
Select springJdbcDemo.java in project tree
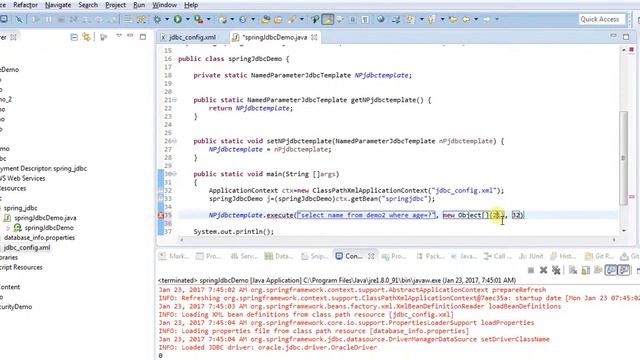[45, 218]
